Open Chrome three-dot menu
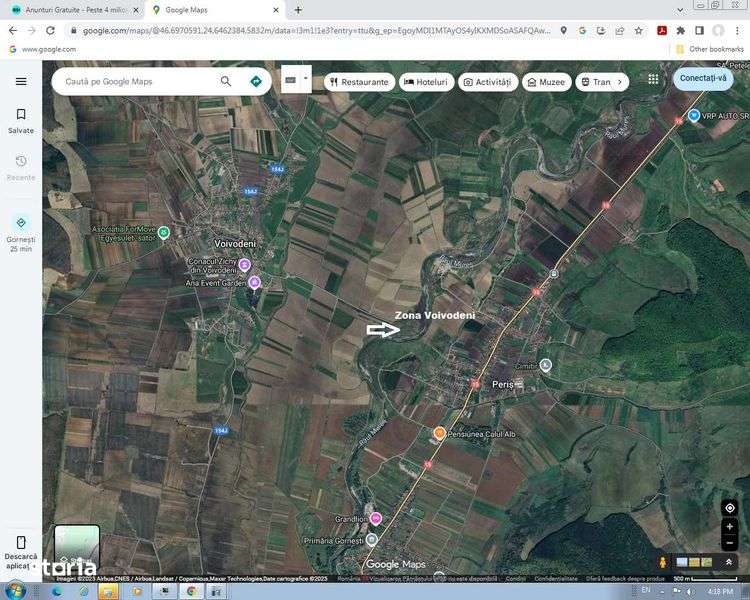This screenshot has width=750, height=600. coord(737,31)
